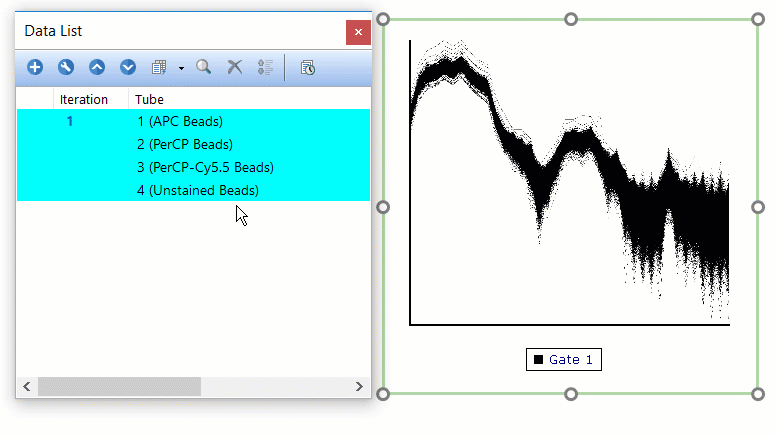Click the Iteration column header
776x436 pixels.
[84, 99]
